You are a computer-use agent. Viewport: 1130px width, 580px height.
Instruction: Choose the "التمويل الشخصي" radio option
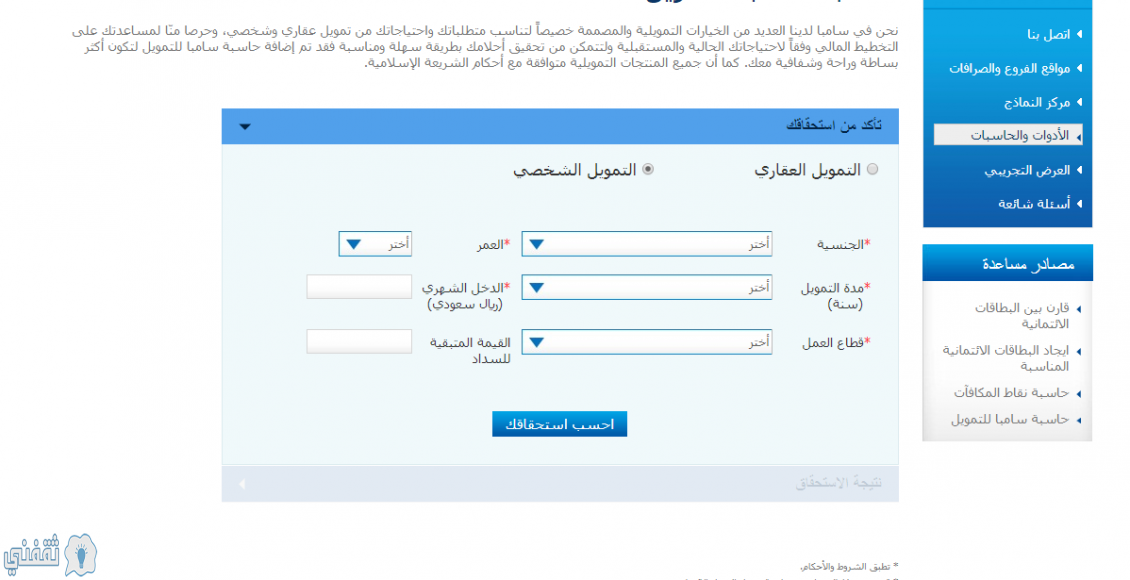pos(648,169)
